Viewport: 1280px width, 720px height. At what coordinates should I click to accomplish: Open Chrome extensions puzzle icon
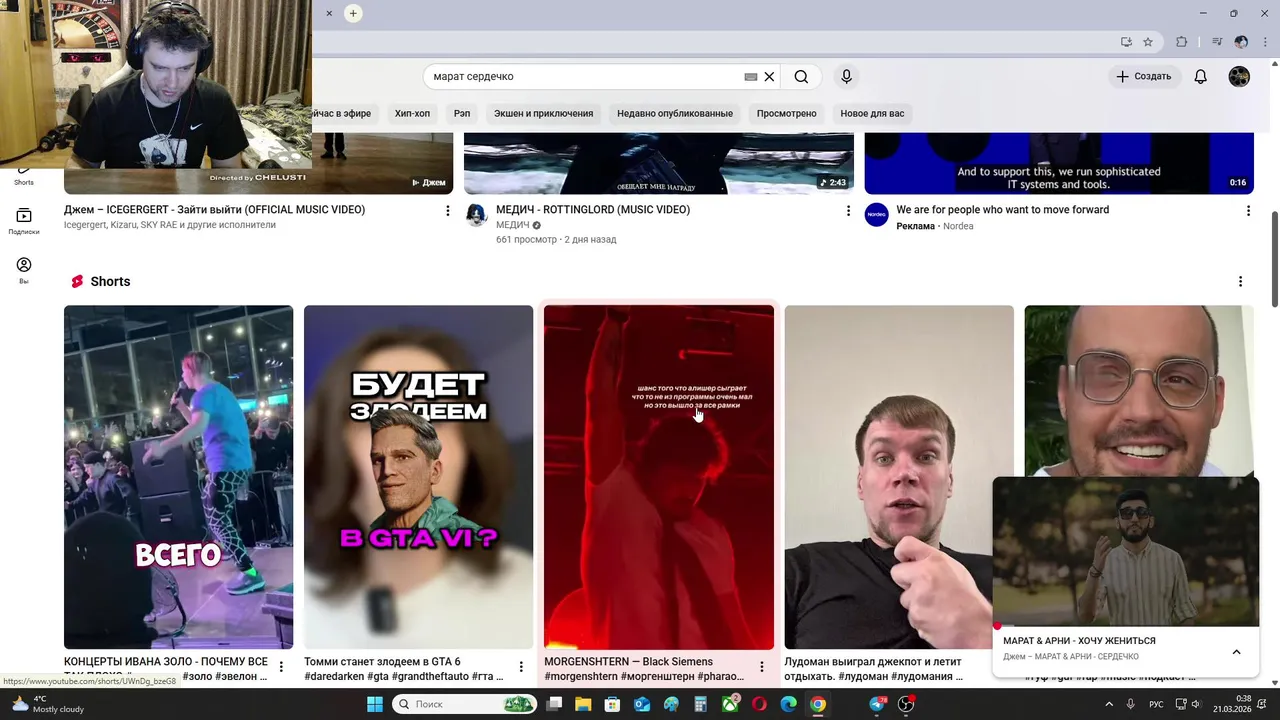[x=1182, y=42]
